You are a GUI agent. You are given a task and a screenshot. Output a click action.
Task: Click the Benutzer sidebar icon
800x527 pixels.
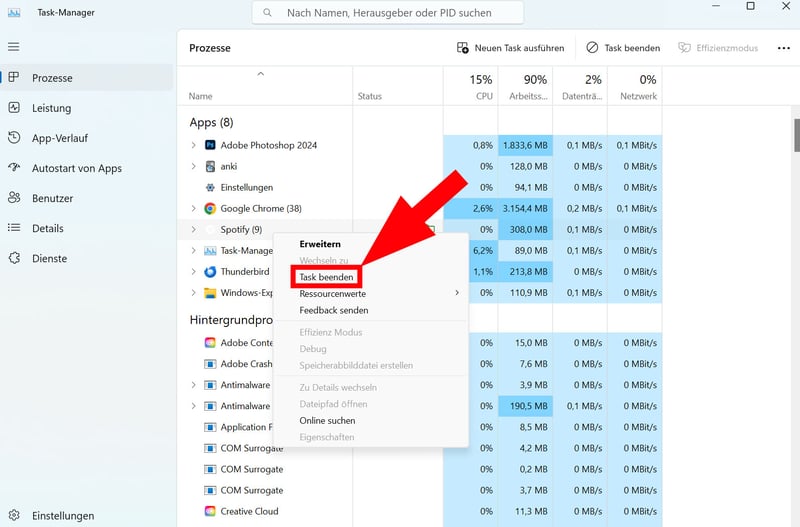[x=14, y=198]
